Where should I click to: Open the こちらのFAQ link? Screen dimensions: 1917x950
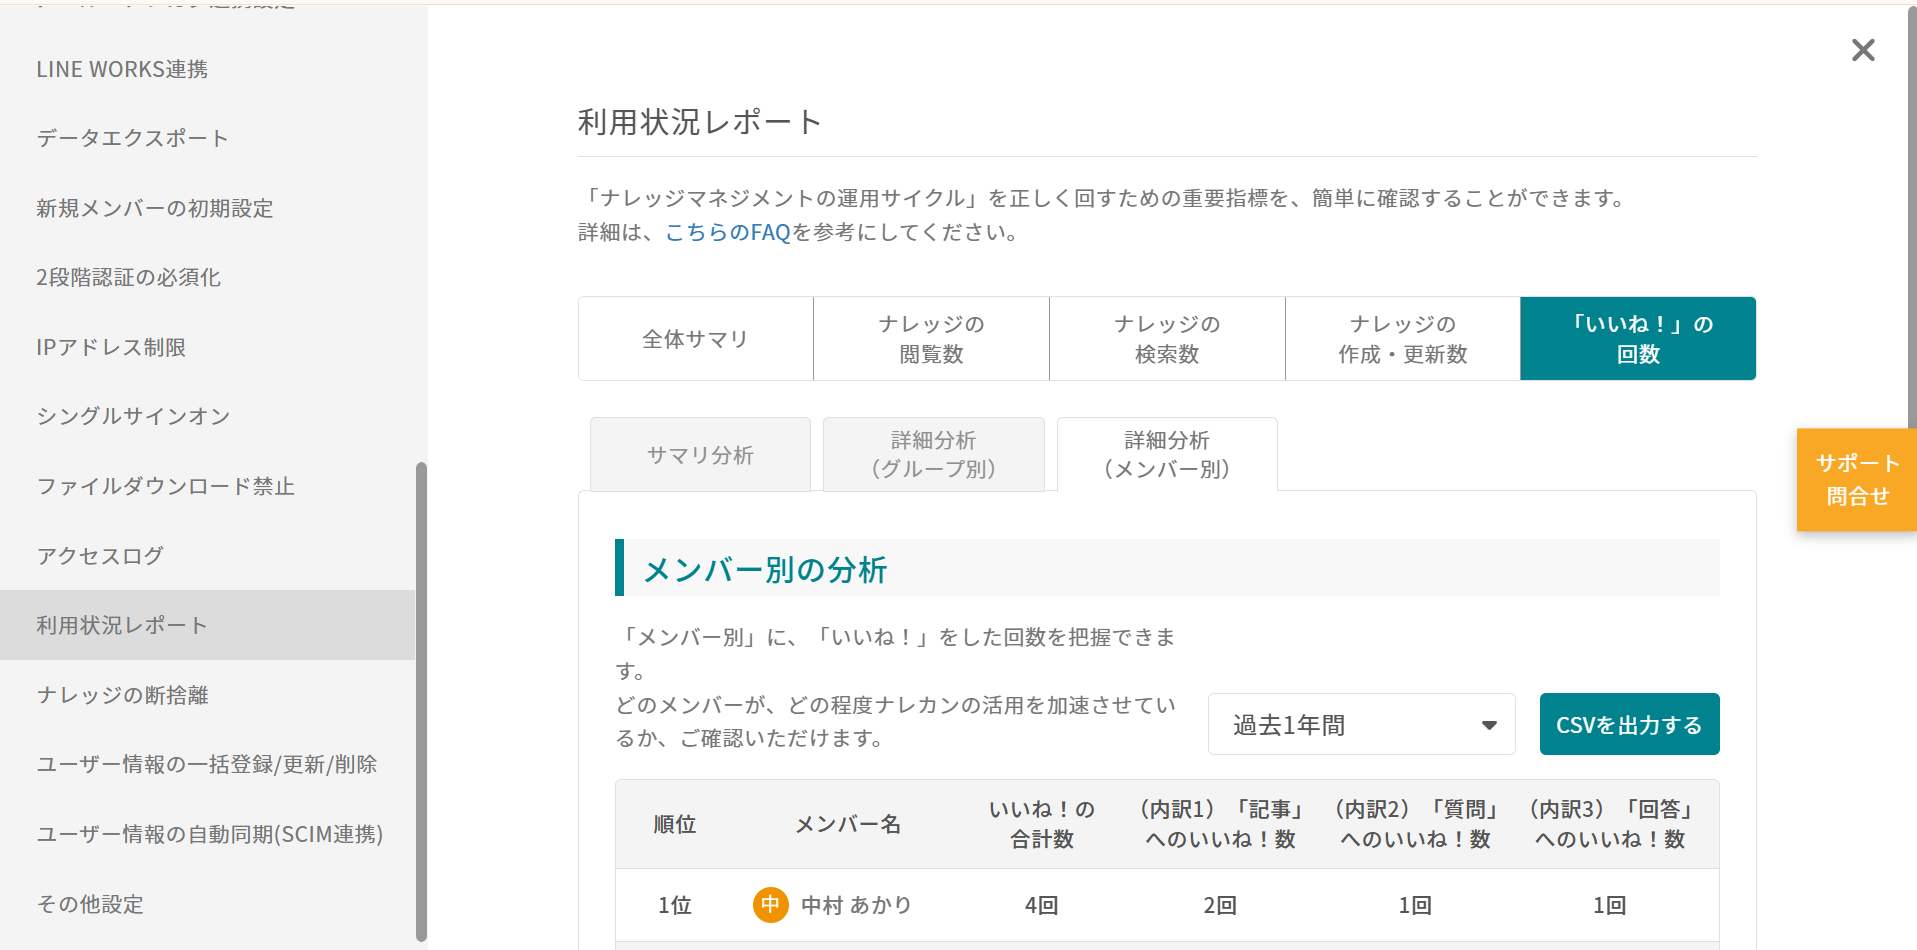pyautogui.click(x=727, y=233)
